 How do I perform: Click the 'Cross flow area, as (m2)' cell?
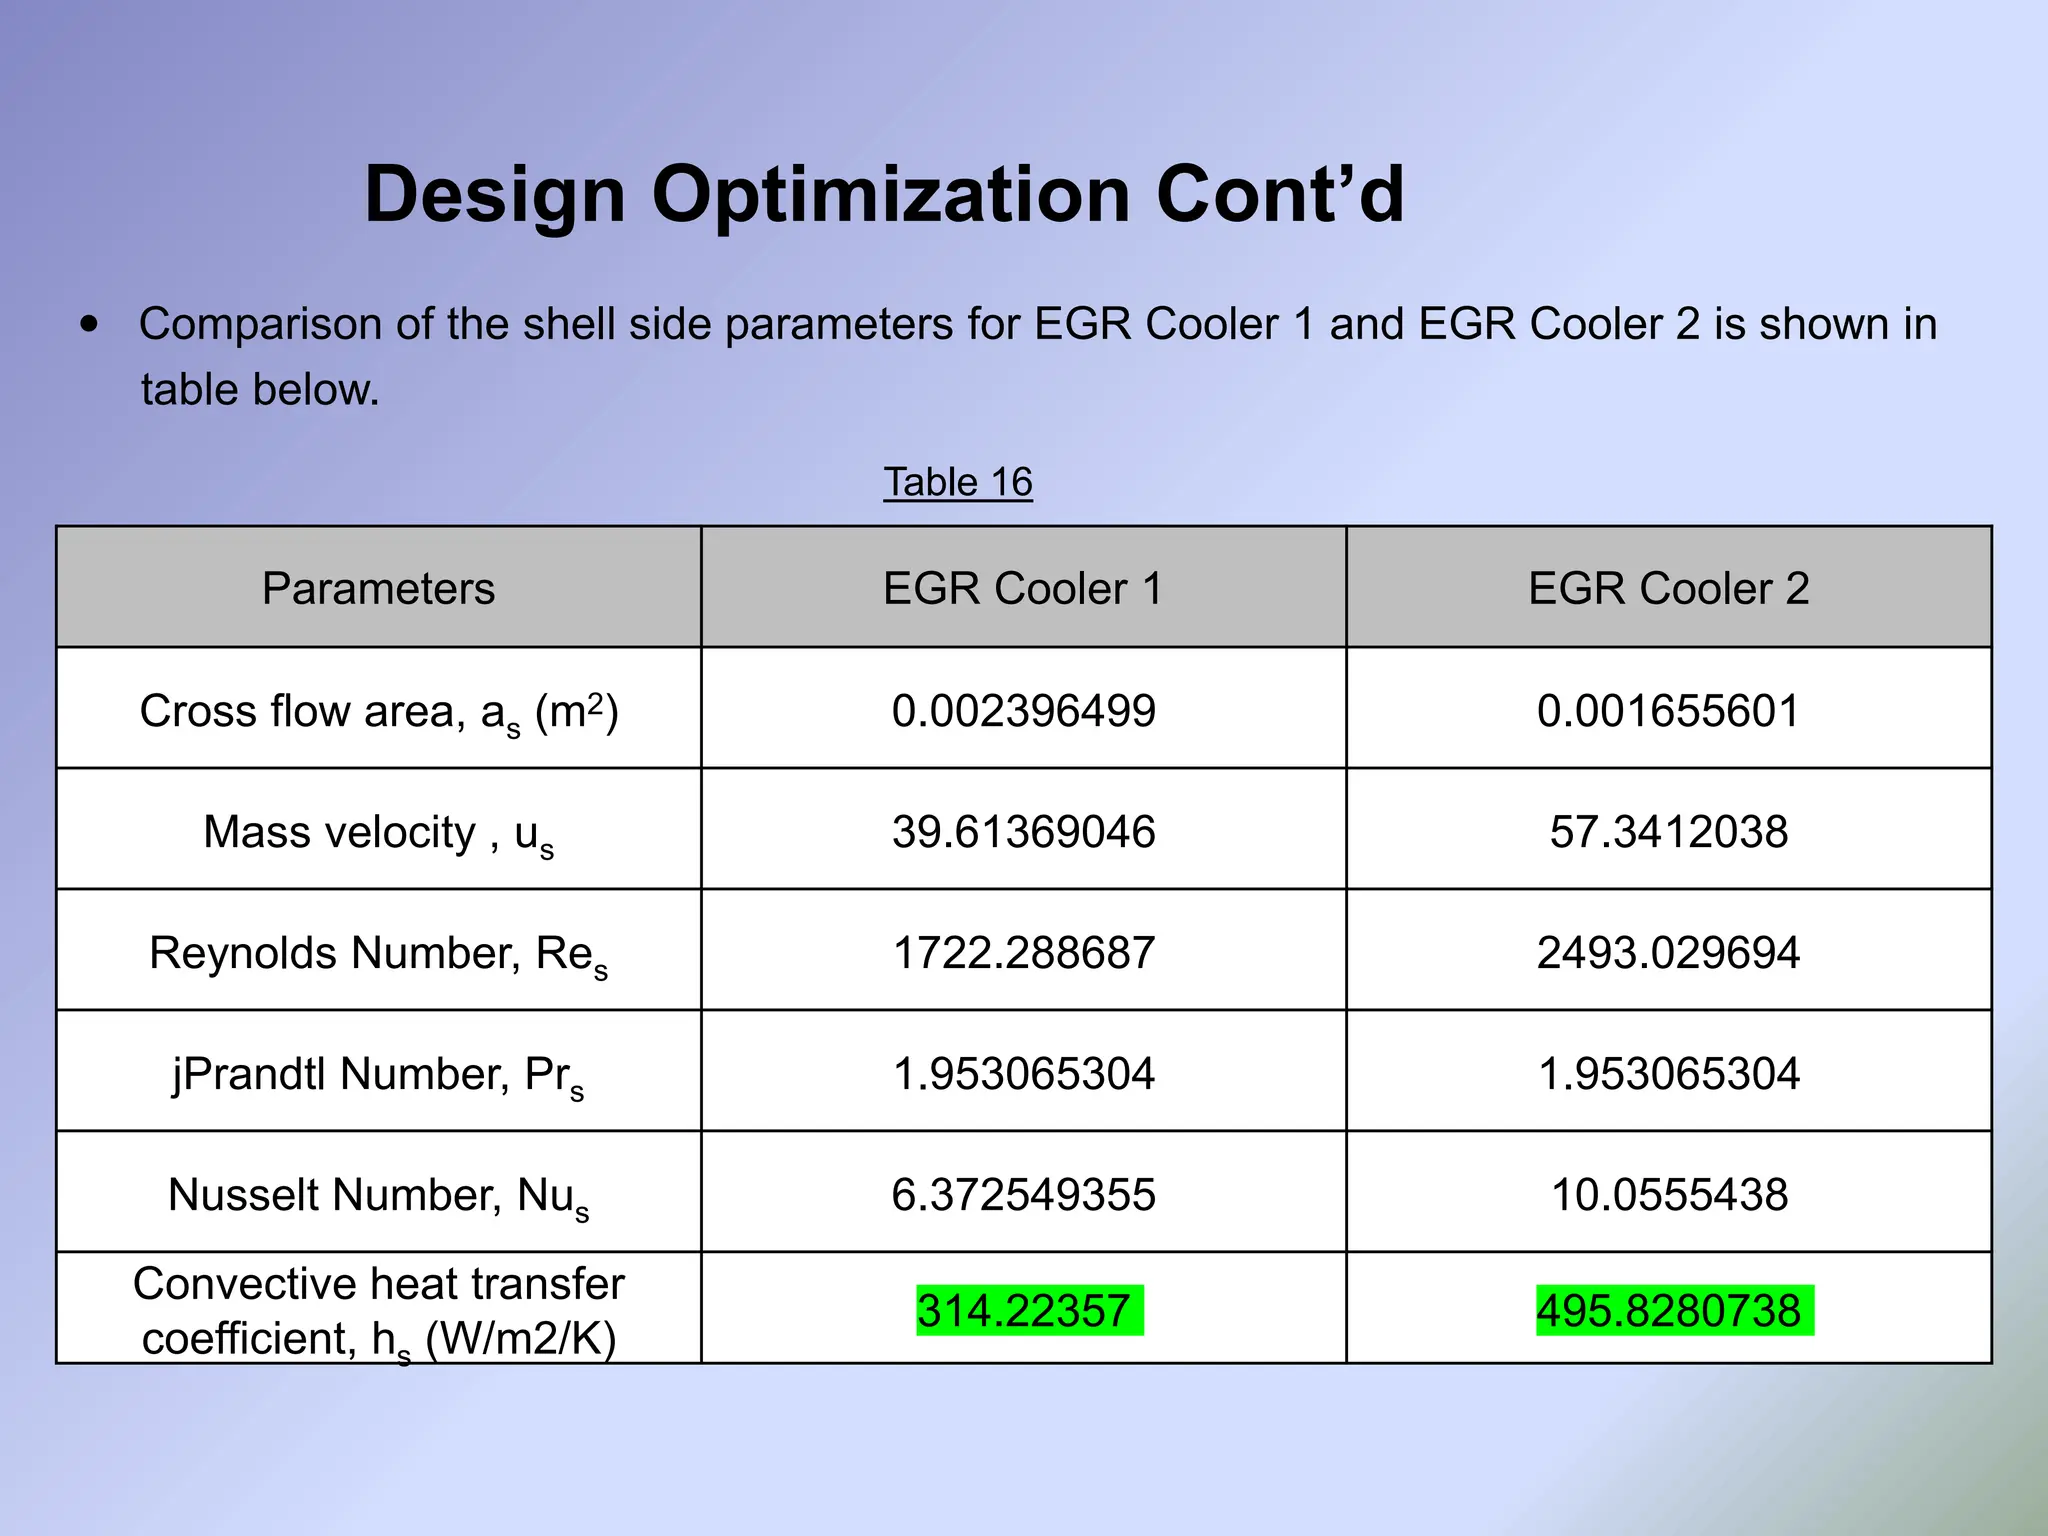(x=379, y=708)
